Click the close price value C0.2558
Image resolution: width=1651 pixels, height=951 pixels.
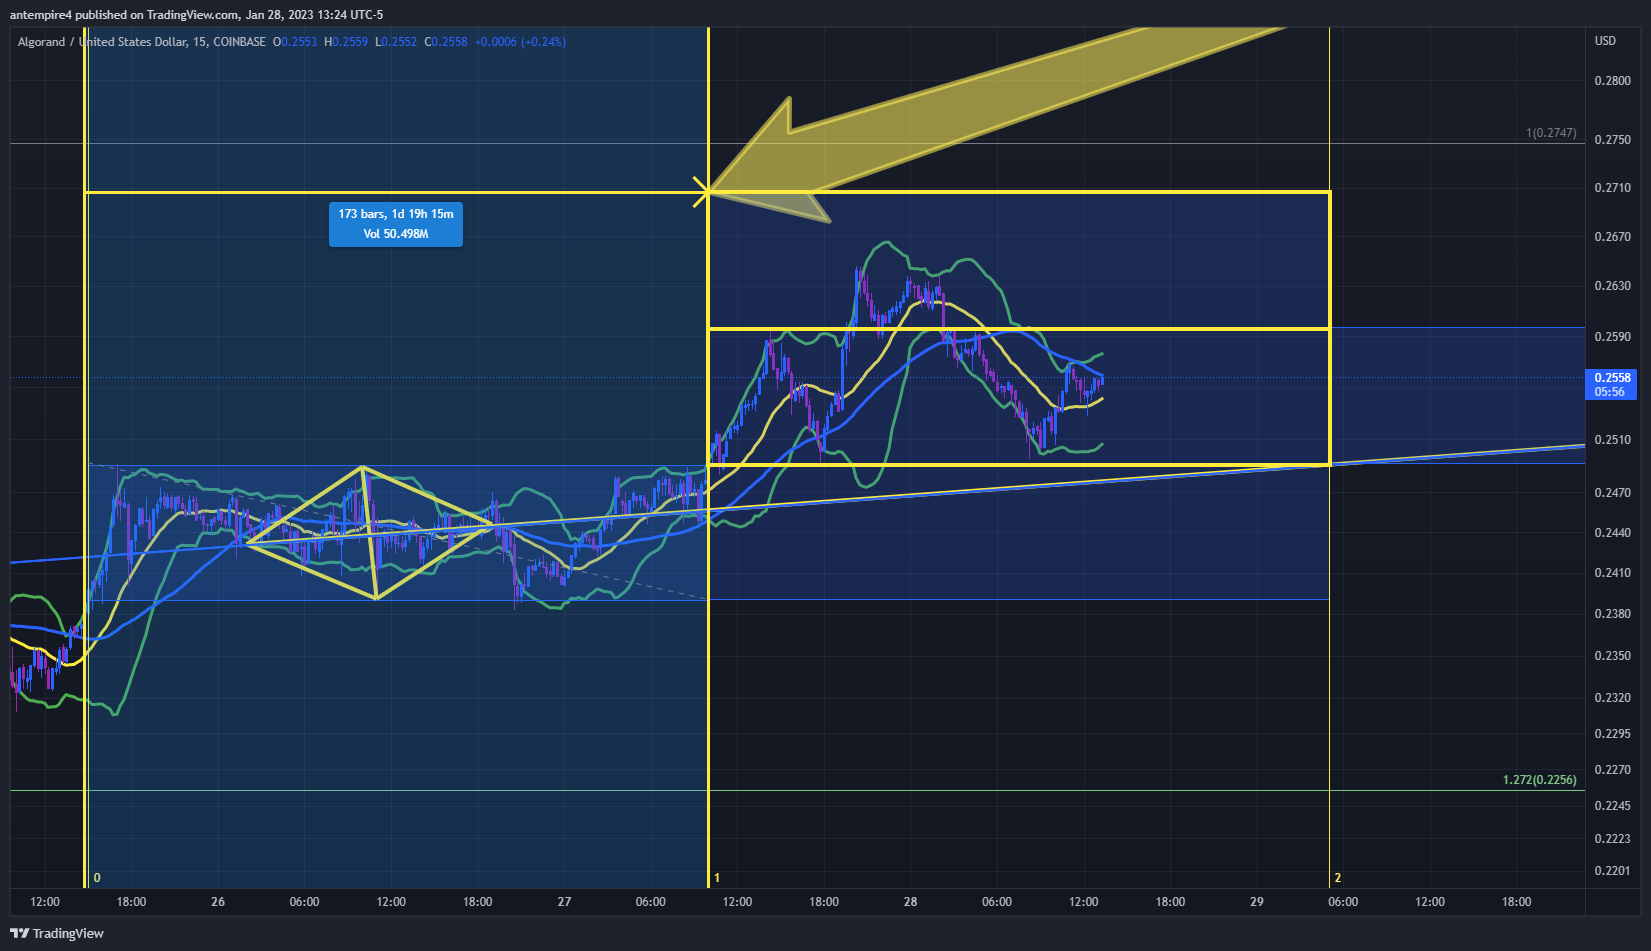pos(446,42)
